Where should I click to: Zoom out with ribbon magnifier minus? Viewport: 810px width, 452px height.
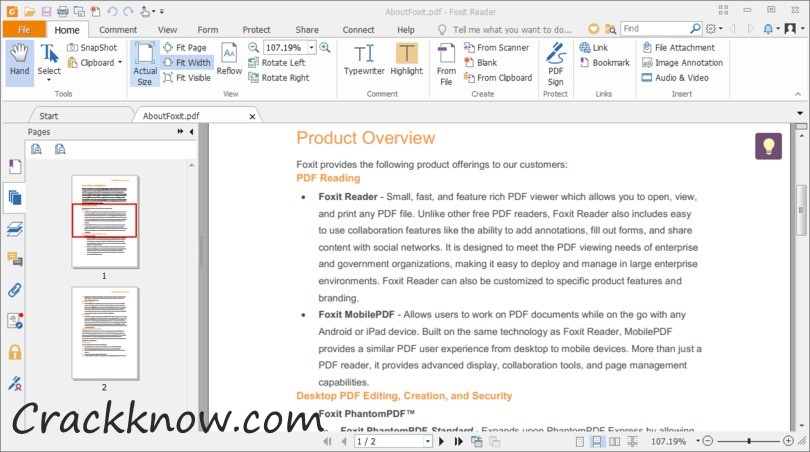pyautogui.click(x=253, y=48)
